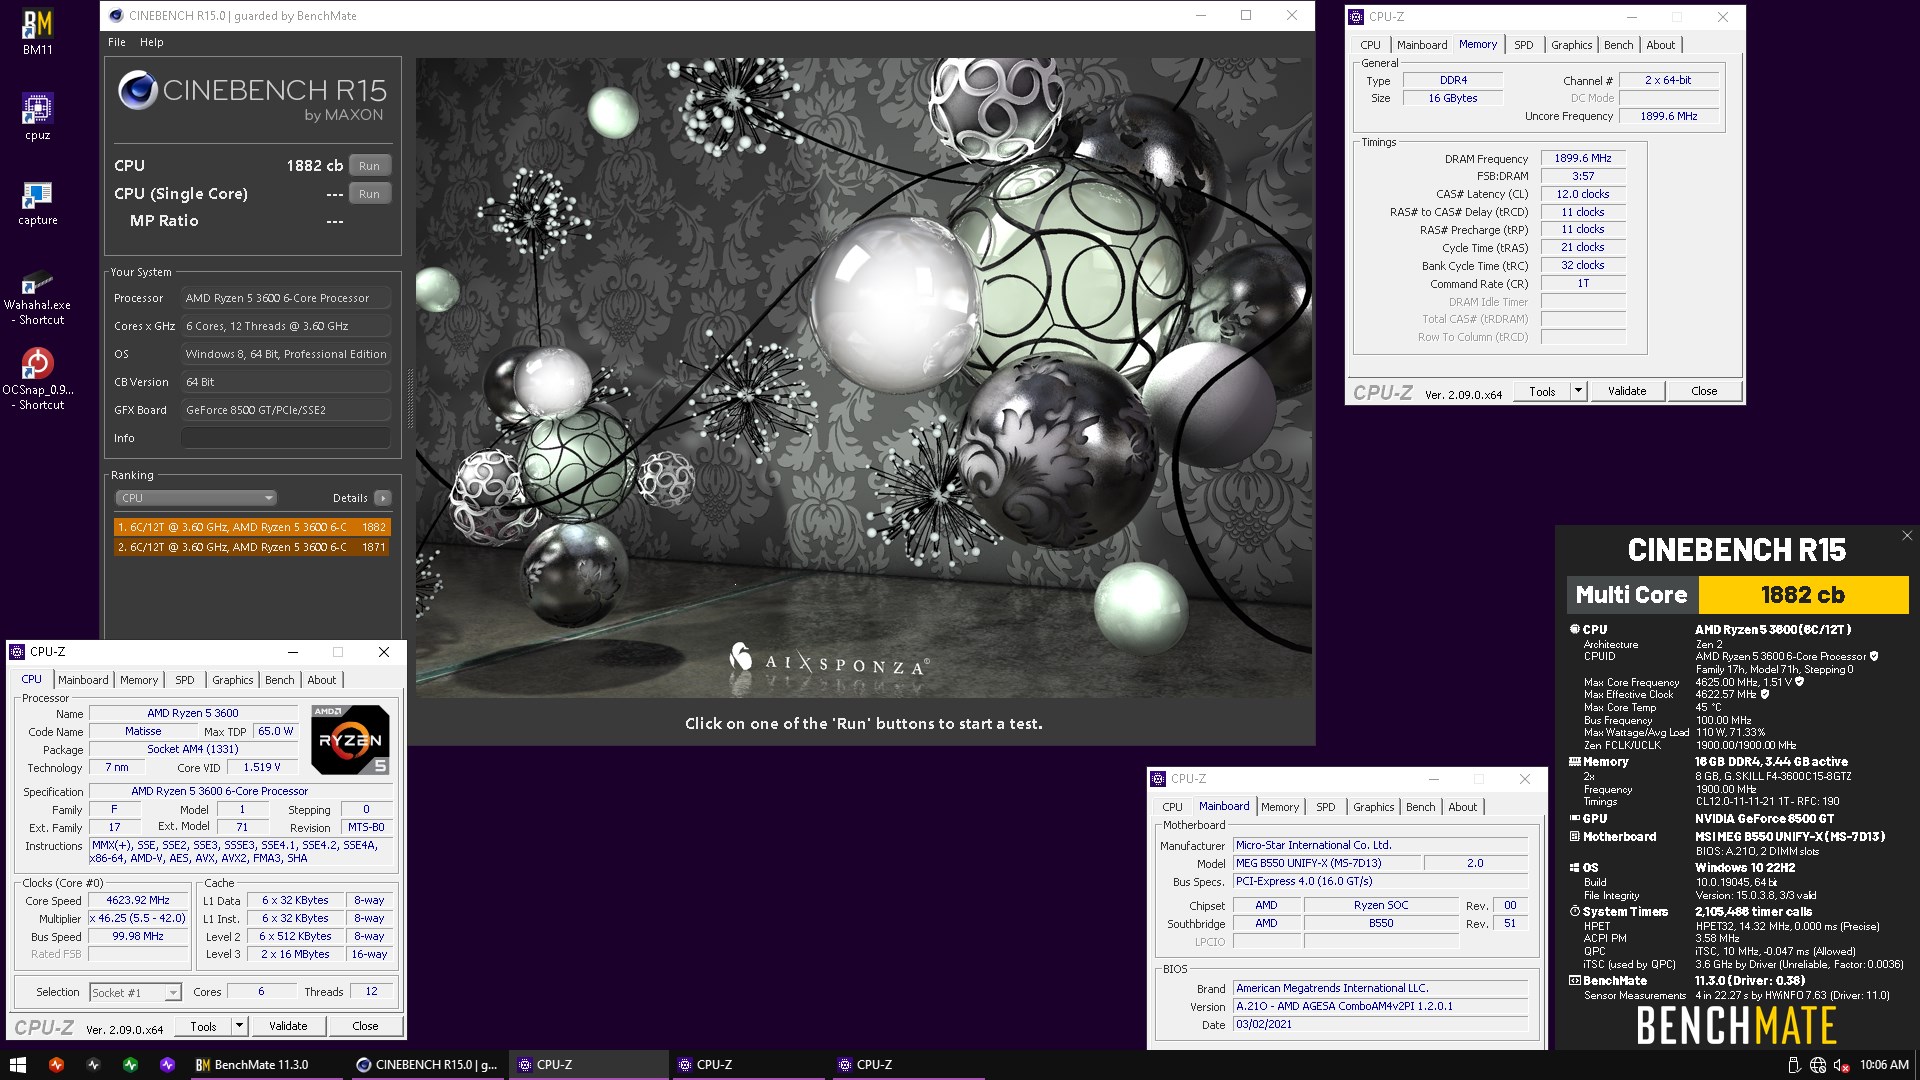Click the purple pulse taskbar icon
This screenshot has height=1080, width=1920.
167,1065
